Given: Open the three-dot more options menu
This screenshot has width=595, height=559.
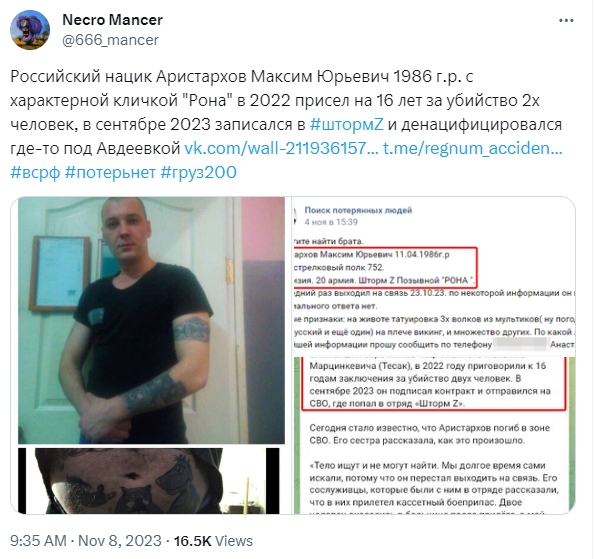Looking at the screenshot, I should 566,20.
